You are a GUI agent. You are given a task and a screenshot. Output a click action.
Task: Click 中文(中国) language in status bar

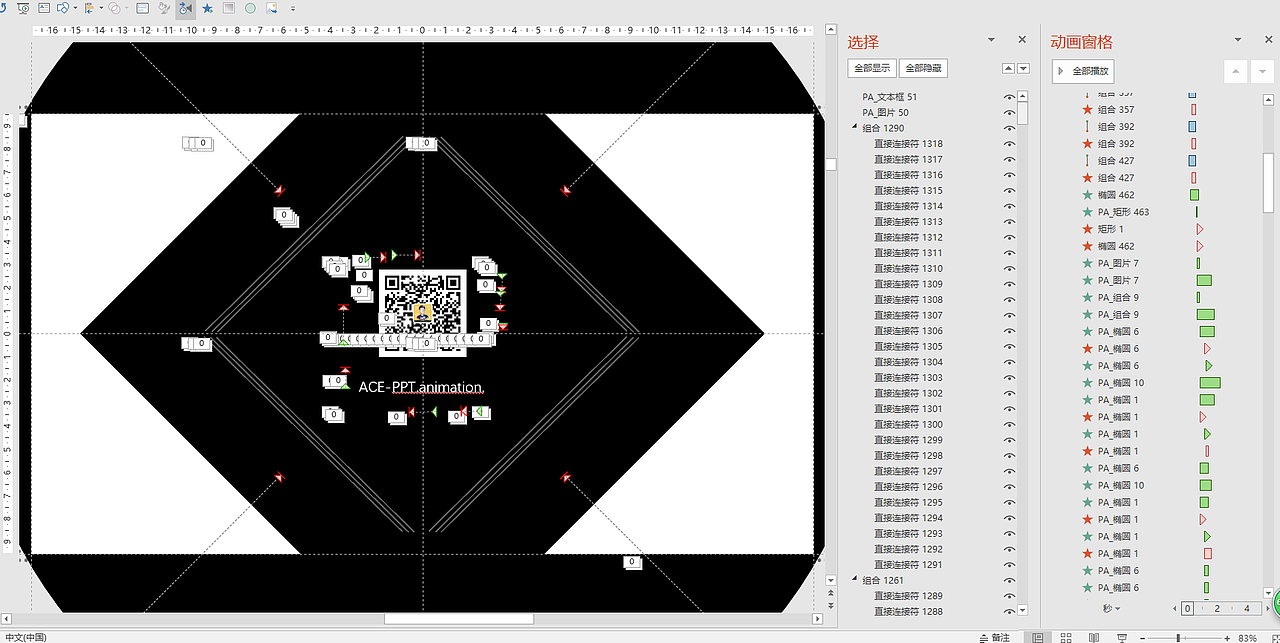26,637
